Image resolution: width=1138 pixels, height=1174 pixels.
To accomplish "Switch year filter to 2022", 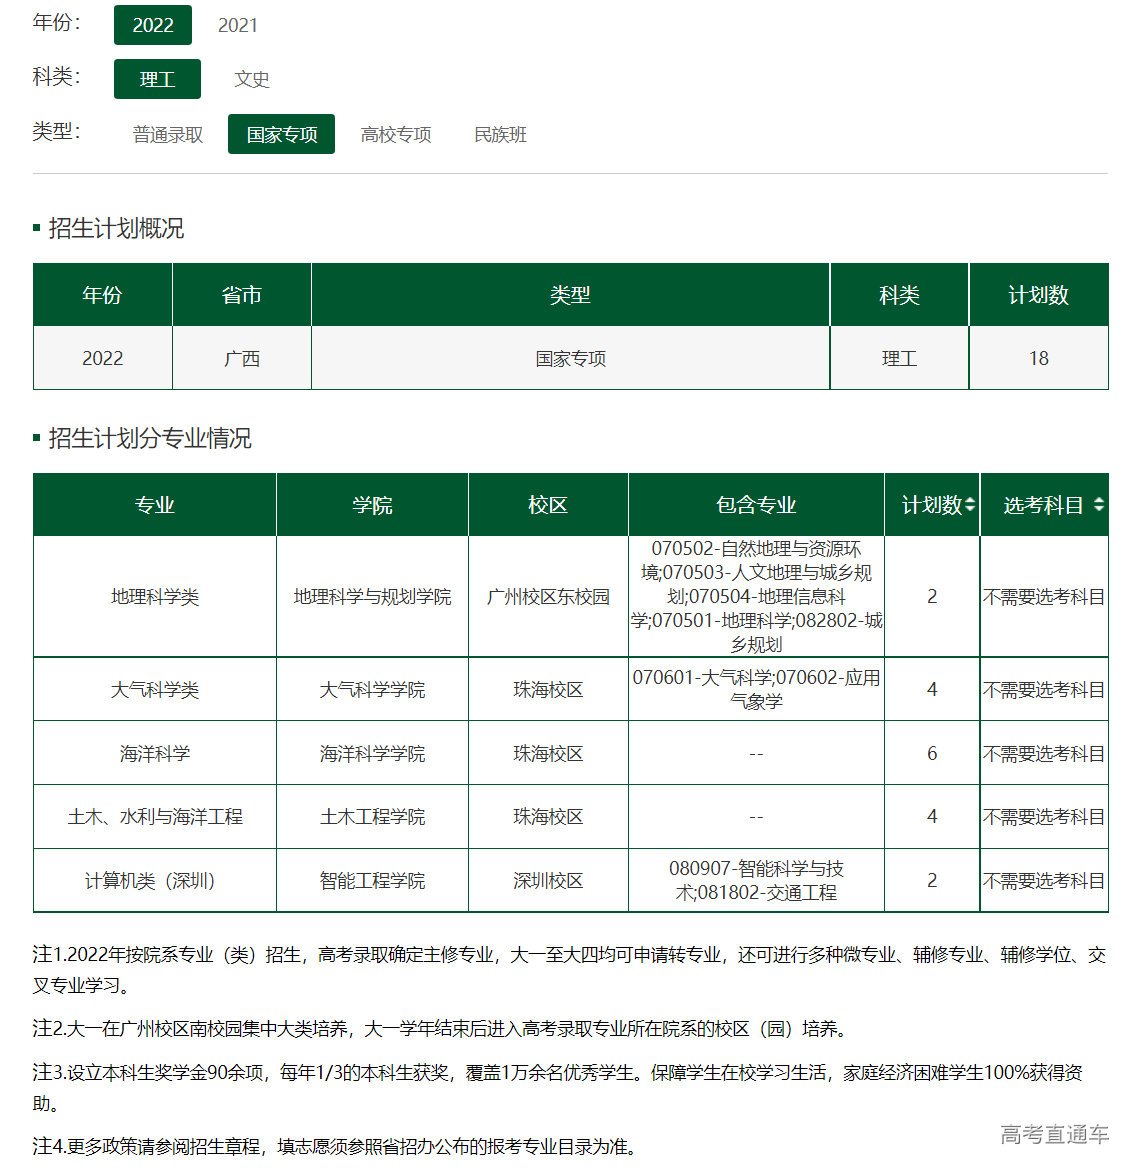I will [x=152, y=25].
